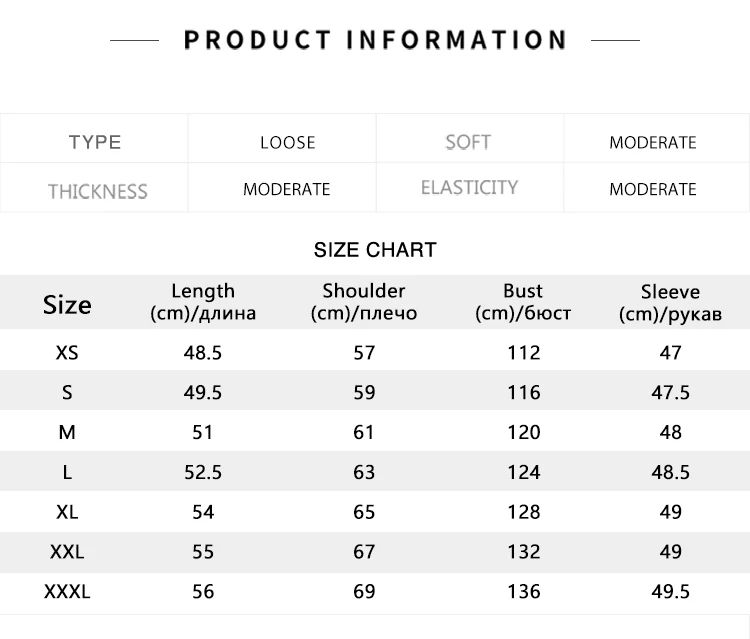Select the XL size row label
Image resolution: width=750 pixels, height=639 pixels.
click(x=67, y=512)
